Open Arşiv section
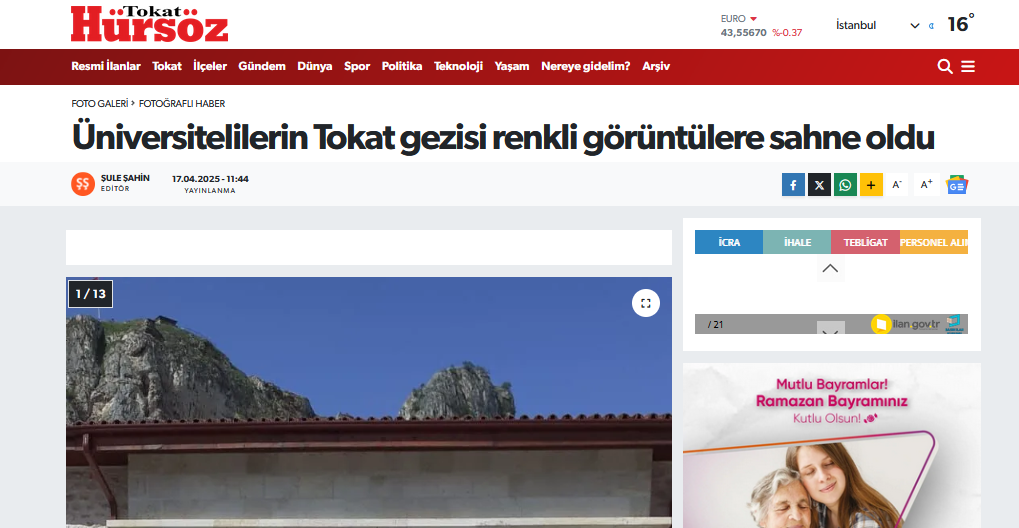Viewport: 1019px width, 528px height. coord(656,66)
